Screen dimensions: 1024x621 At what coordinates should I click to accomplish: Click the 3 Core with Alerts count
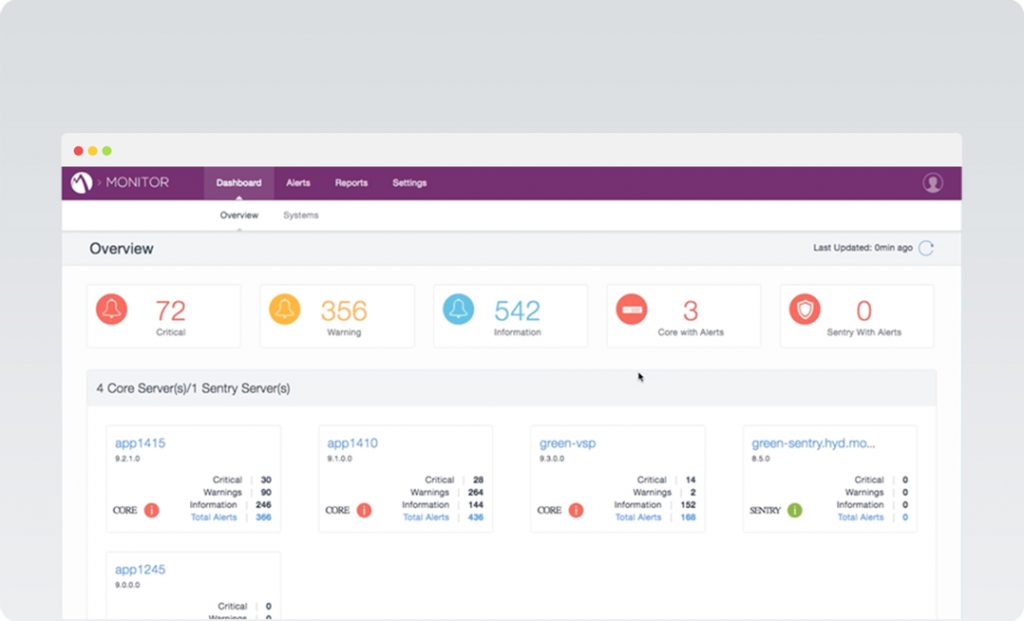[x=690, y=311]
